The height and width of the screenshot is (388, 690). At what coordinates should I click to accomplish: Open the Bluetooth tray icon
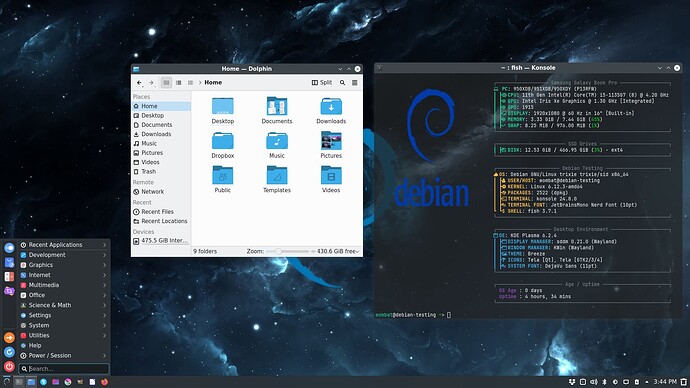pos(604,382)
